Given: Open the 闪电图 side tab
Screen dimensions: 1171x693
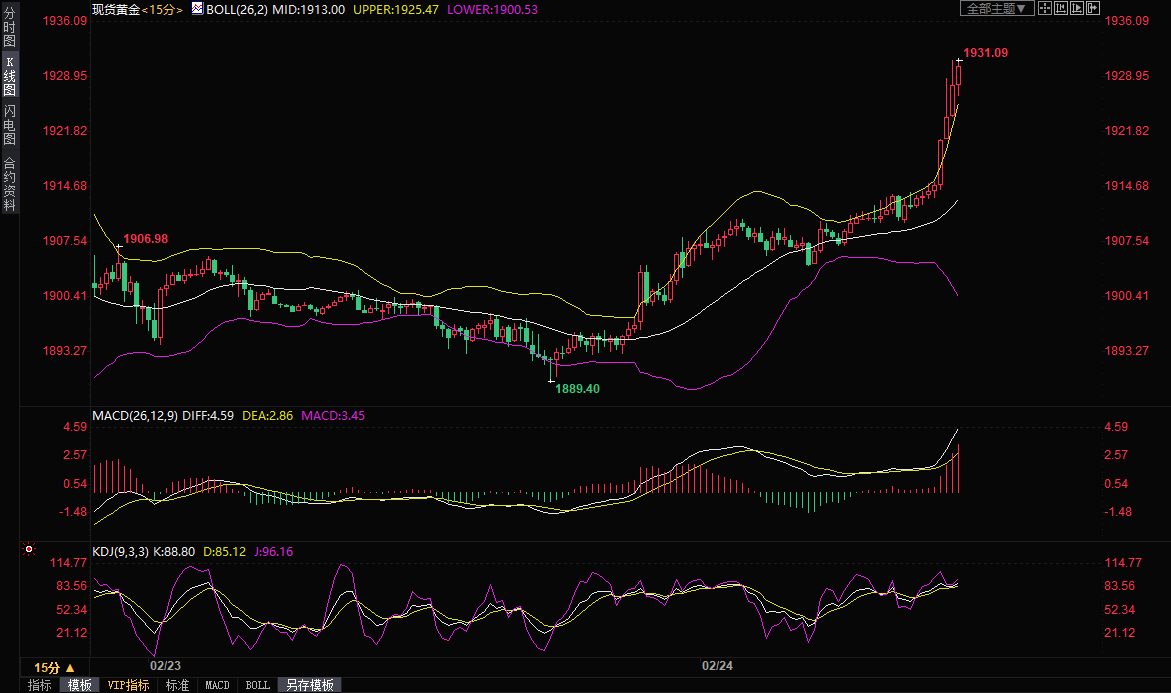Looking at the screenshot, I should [x=9, y=125].
